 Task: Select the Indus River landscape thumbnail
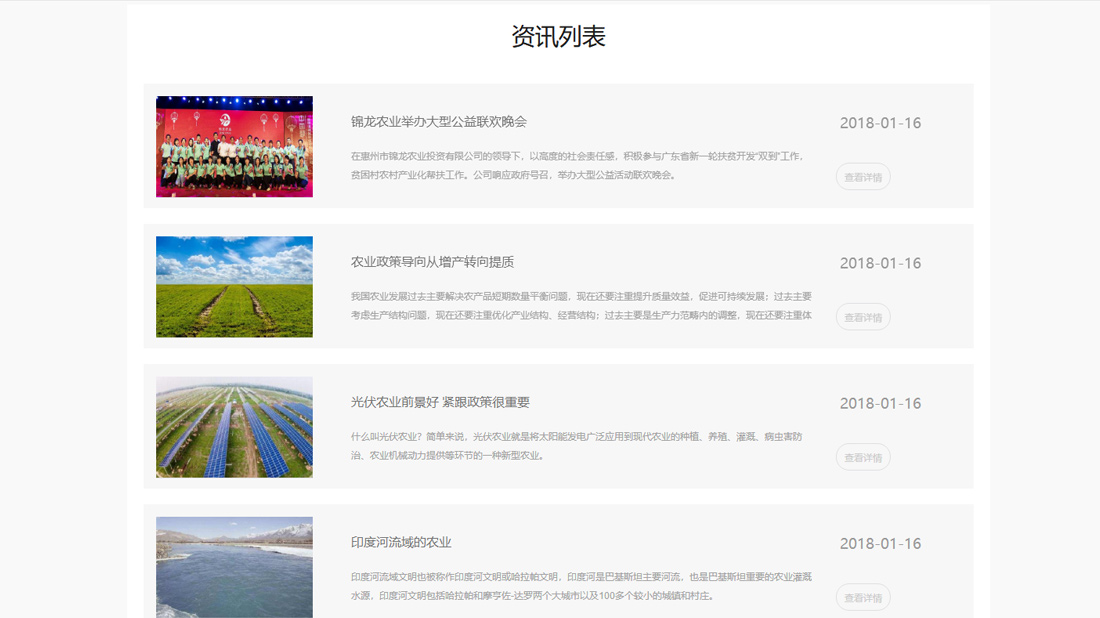click(x=234, y=566)
